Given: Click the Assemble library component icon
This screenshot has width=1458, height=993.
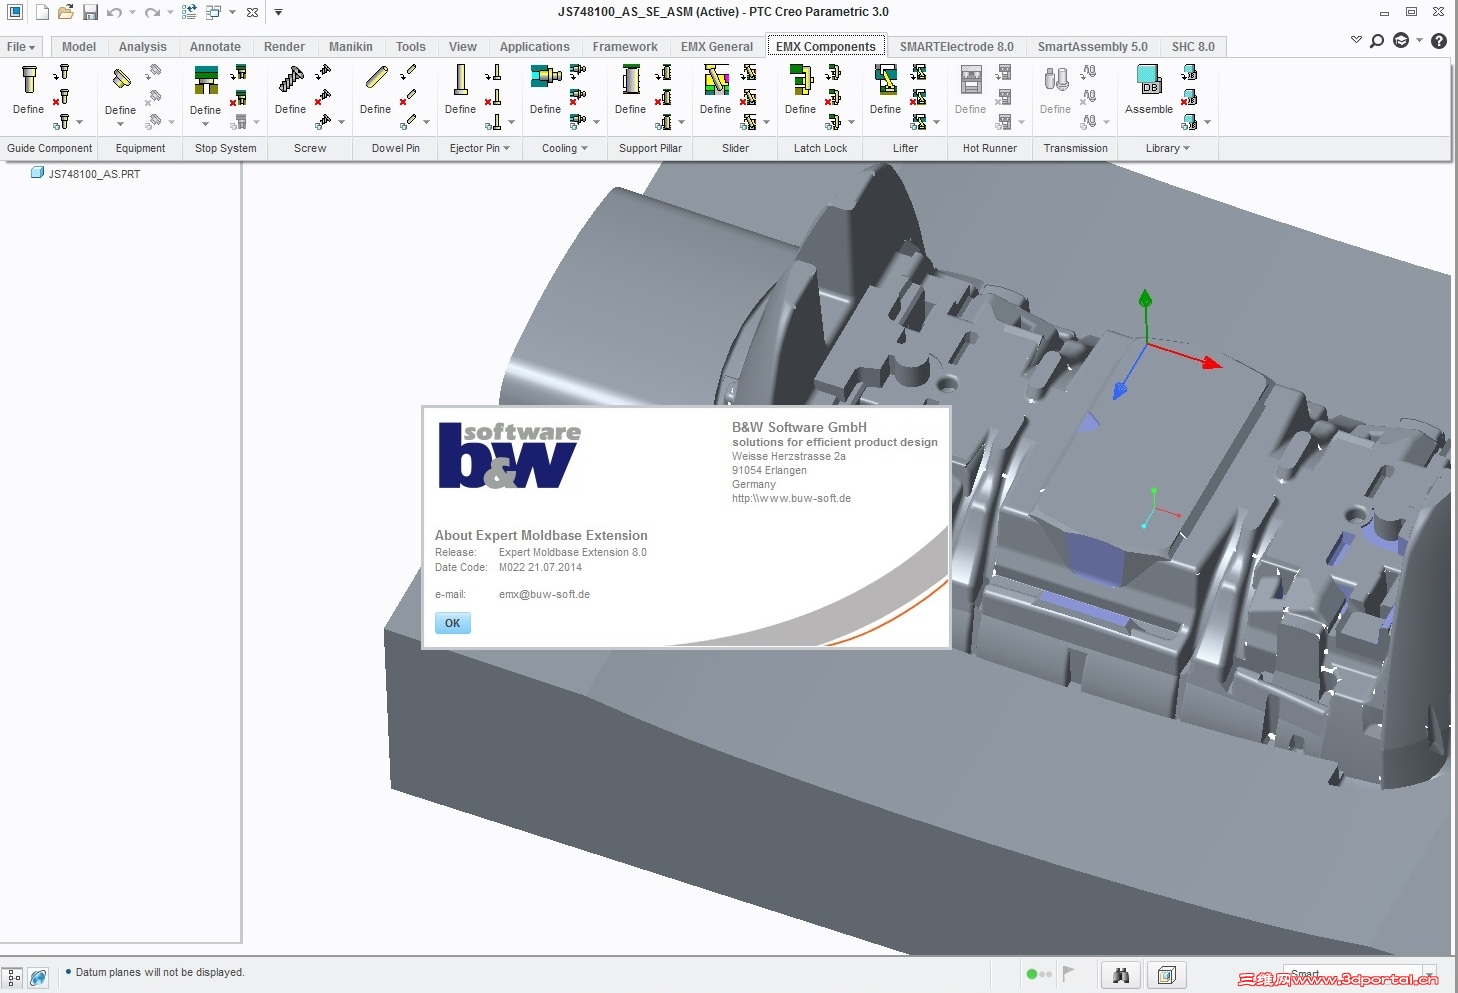Looking at the screenshot, I should [x=1149, y=79].
